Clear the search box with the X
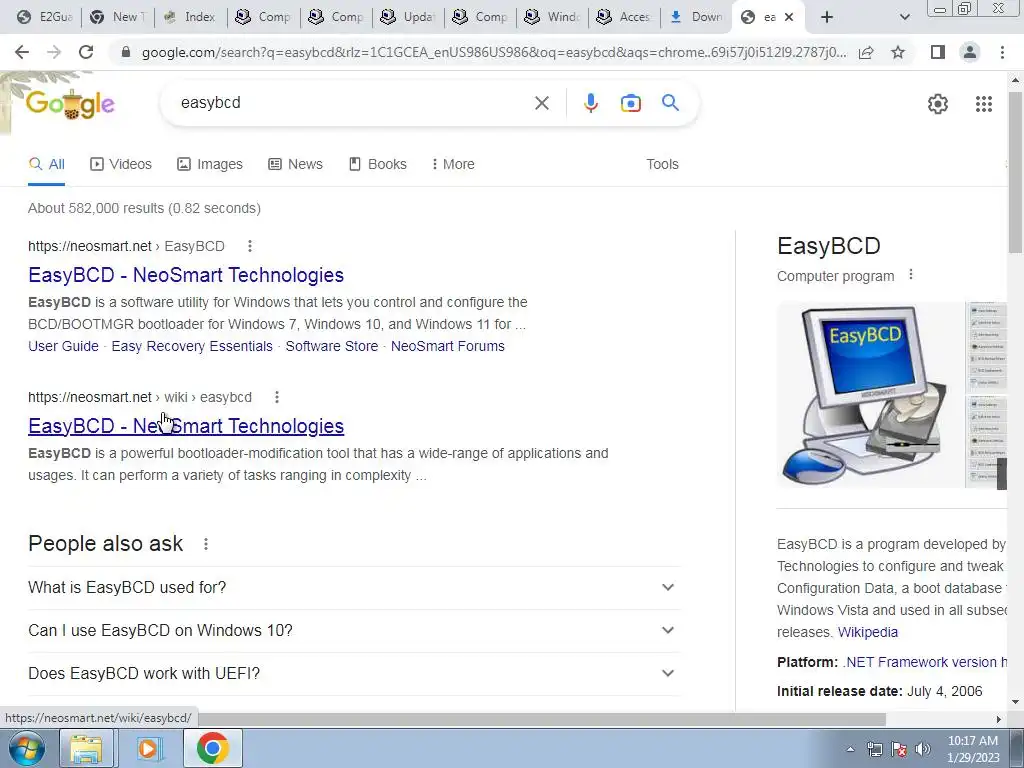Screen dimensions: 1024x768 point(541,103)
